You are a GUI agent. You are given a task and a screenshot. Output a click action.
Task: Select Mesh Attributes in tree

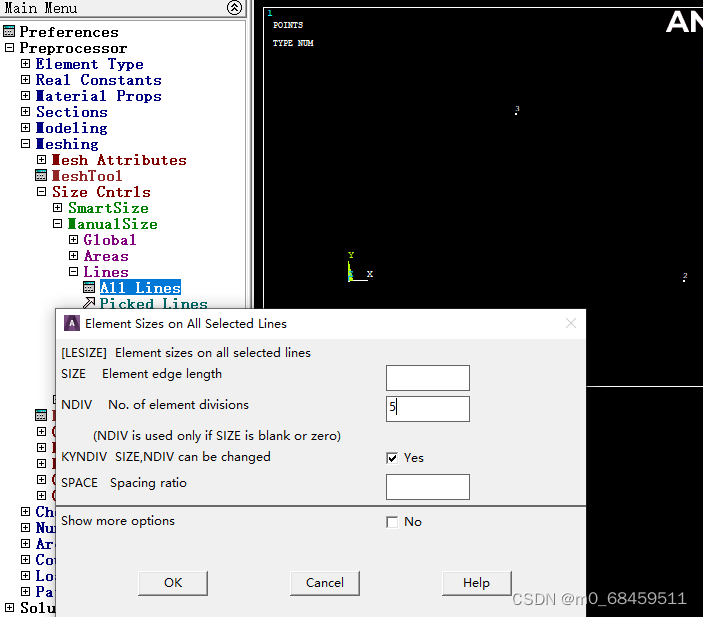[119, 160]
